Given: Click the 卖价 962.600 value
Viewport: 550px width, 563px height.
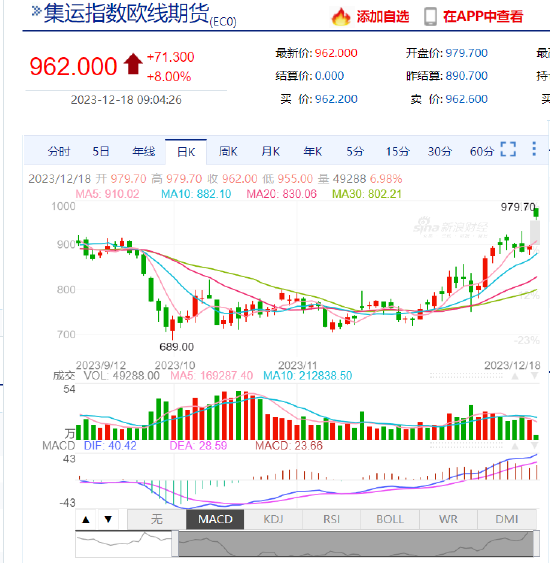Looking at the screenshot, I should [467, 99].
